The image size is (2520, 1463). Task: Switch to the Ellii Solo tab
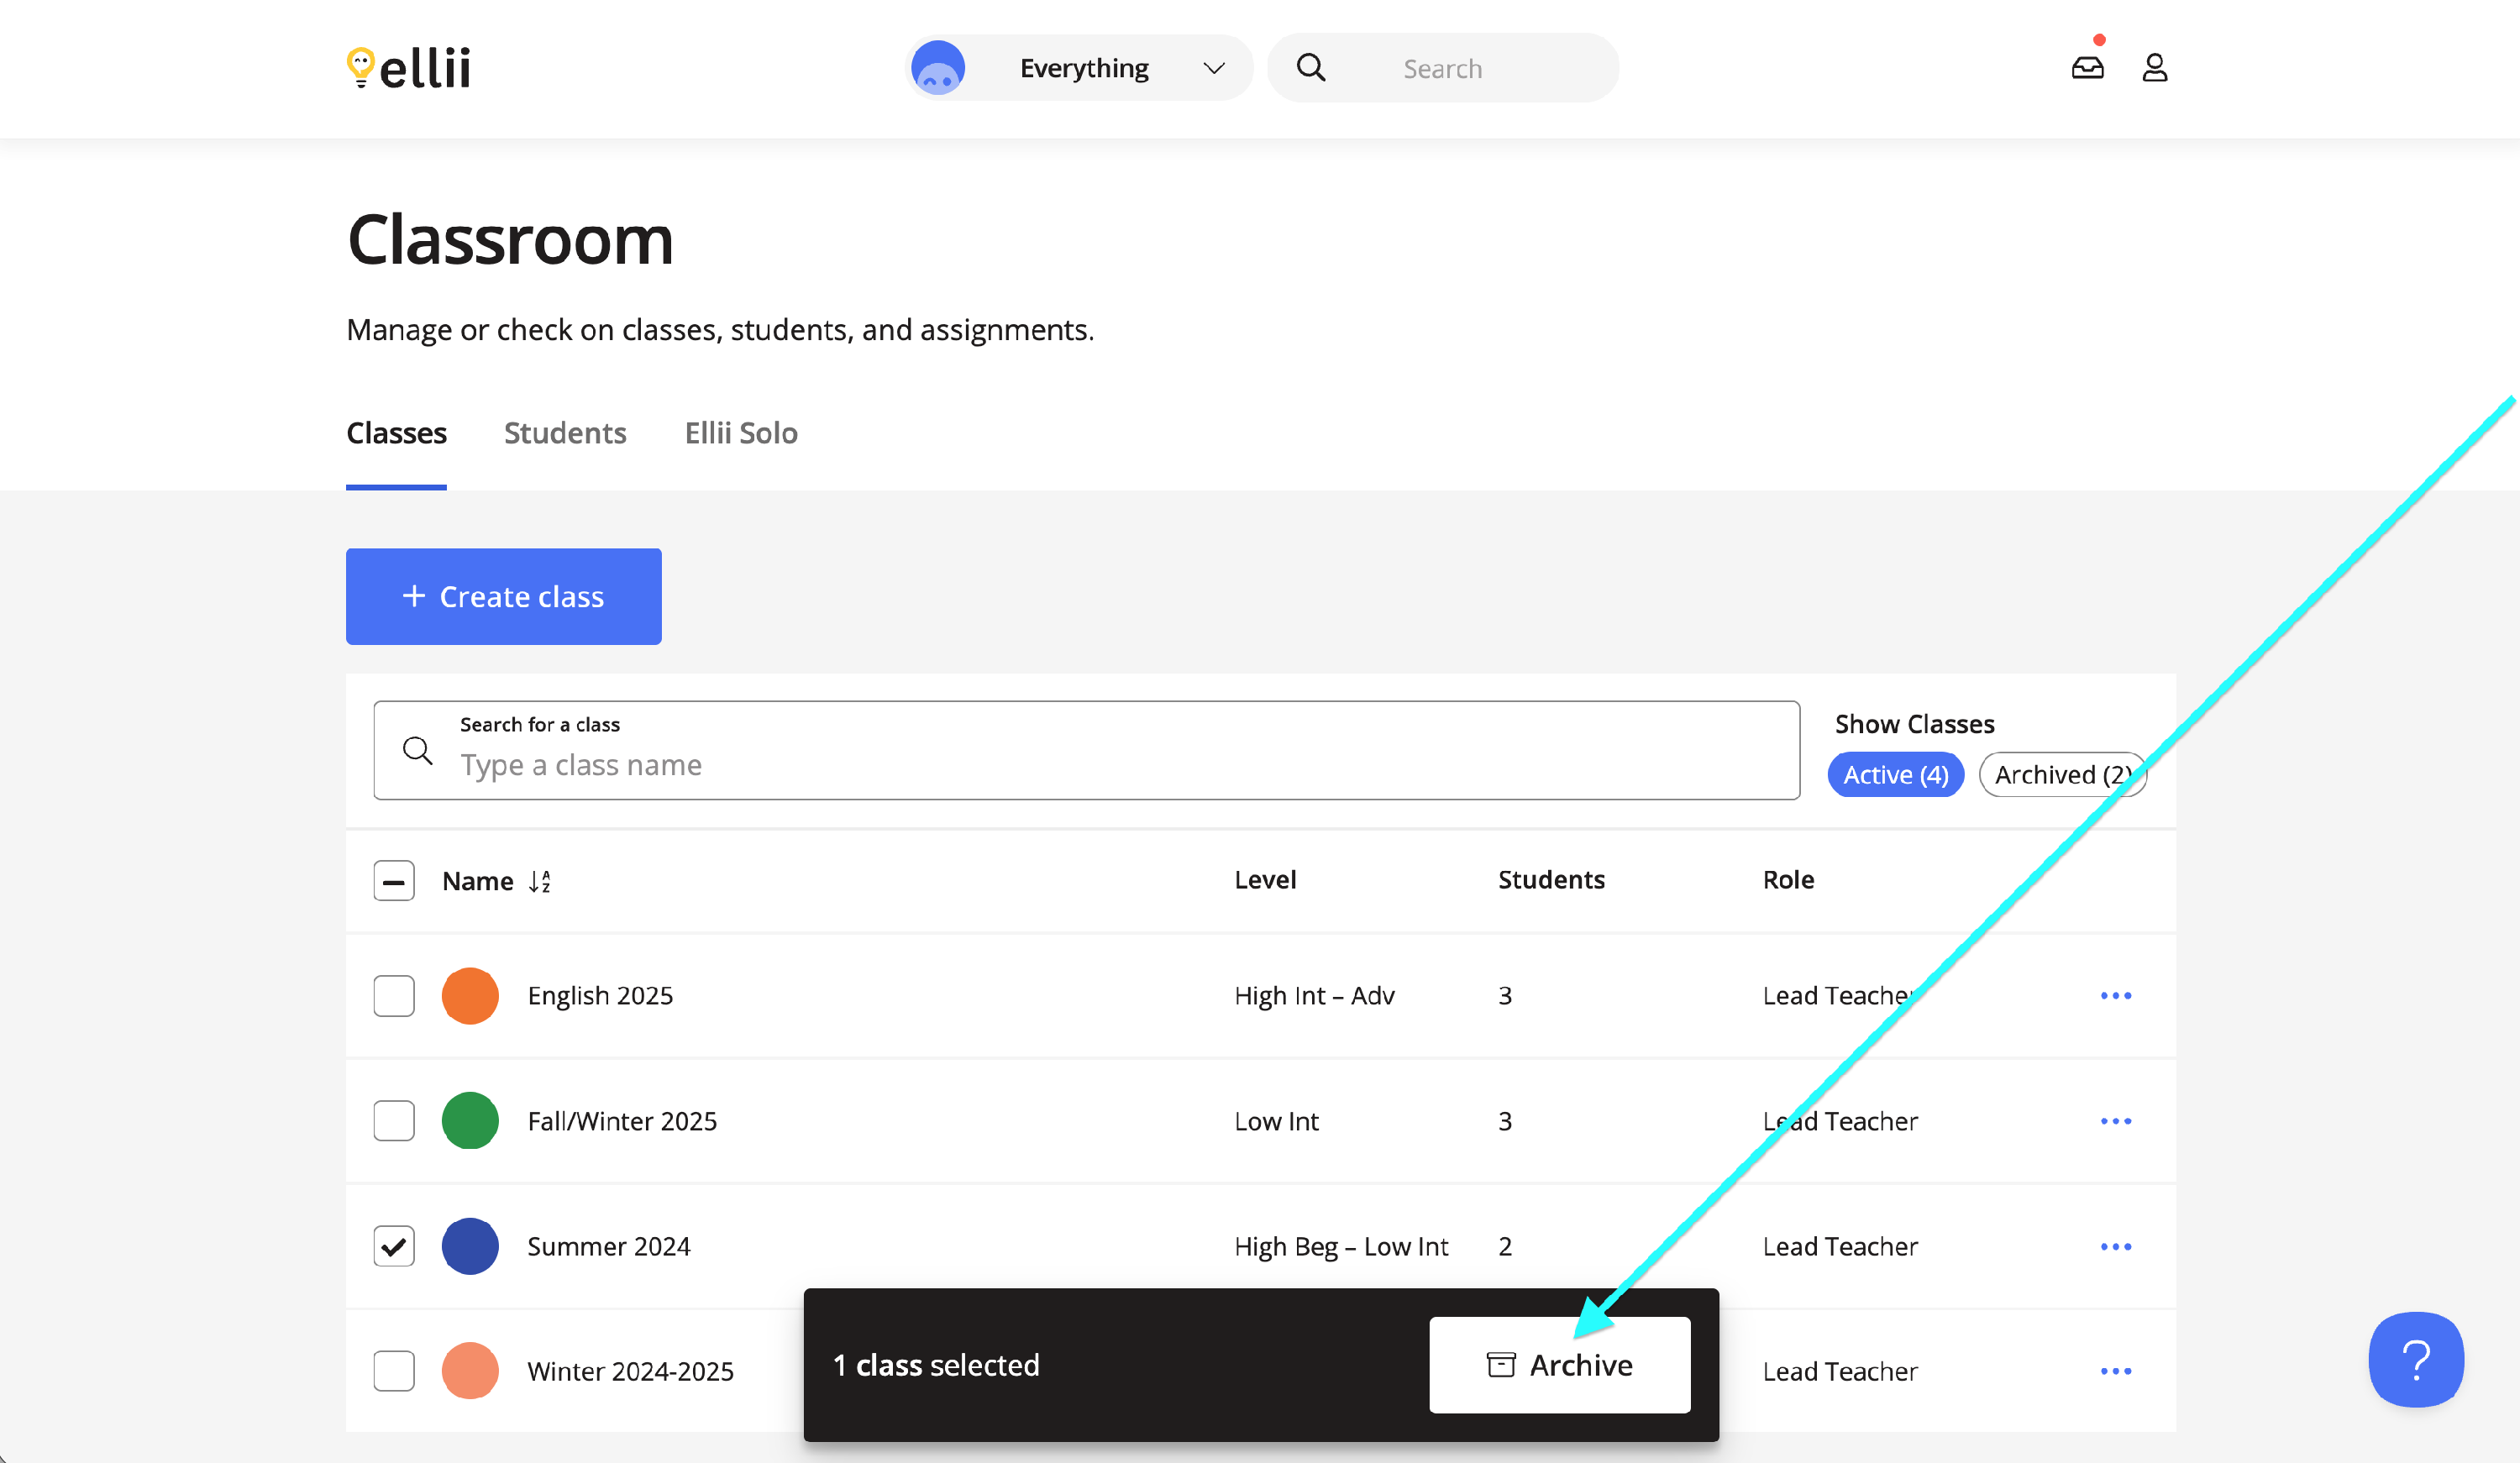[x=741, y=433]
